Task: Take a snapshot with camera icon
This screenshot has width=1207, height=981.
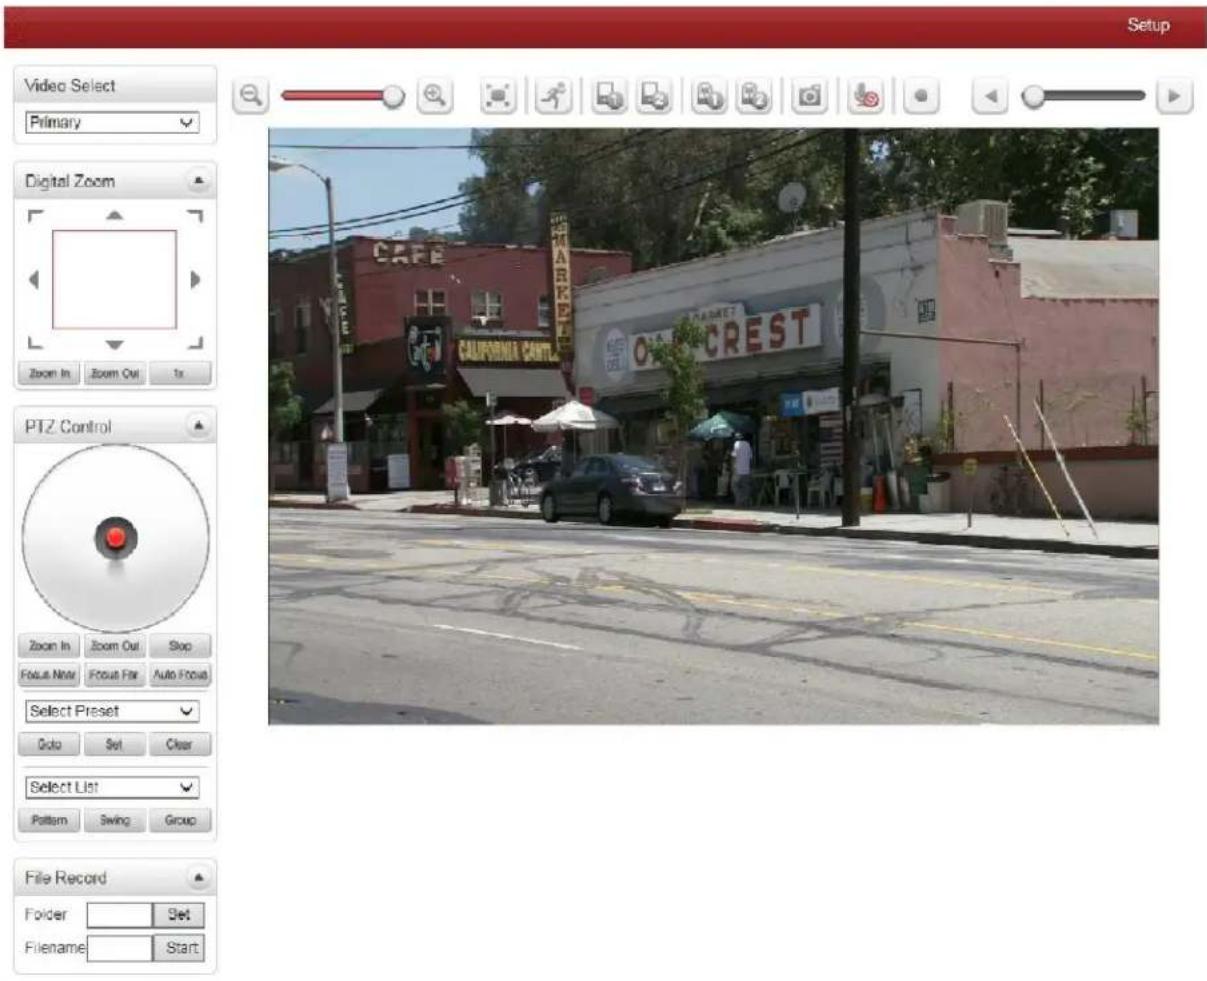Action: pos(809,96)
